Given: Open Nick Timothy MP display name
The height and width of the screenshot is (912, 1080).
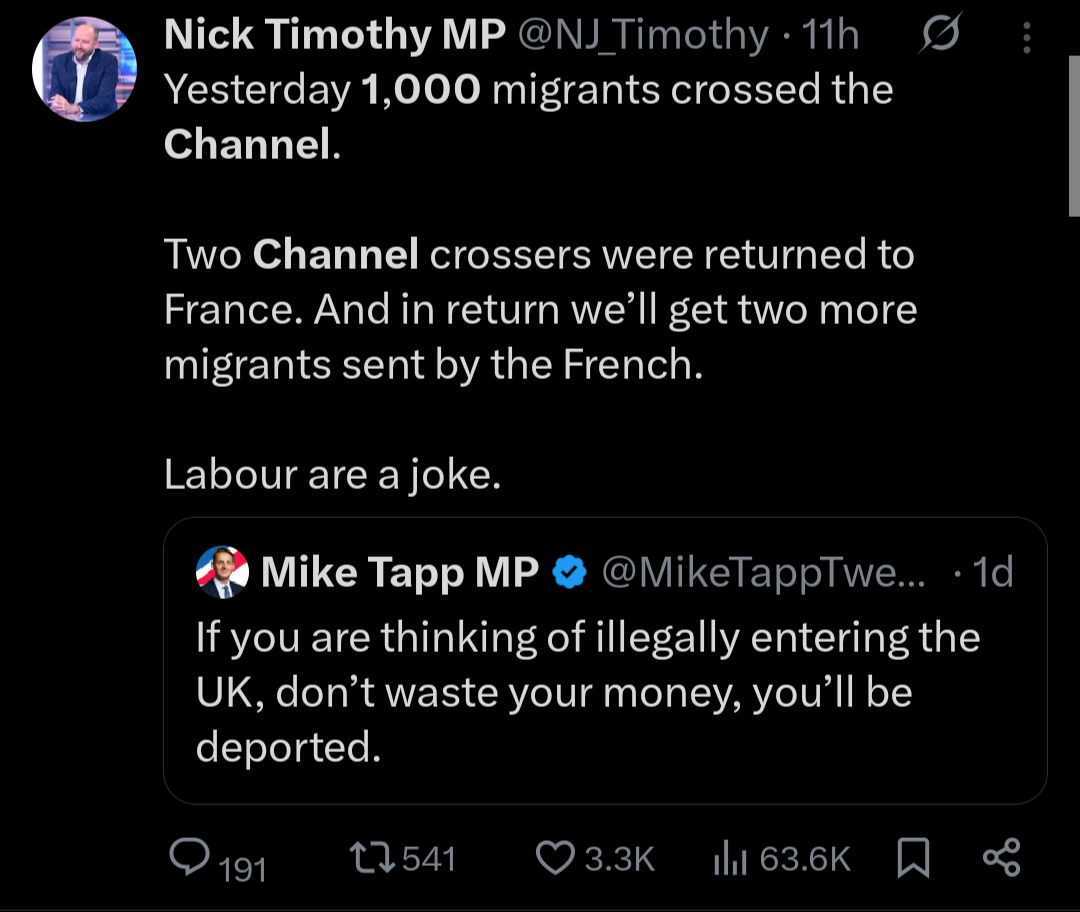Looking at the screenshot, I should (x=335, y=37).
